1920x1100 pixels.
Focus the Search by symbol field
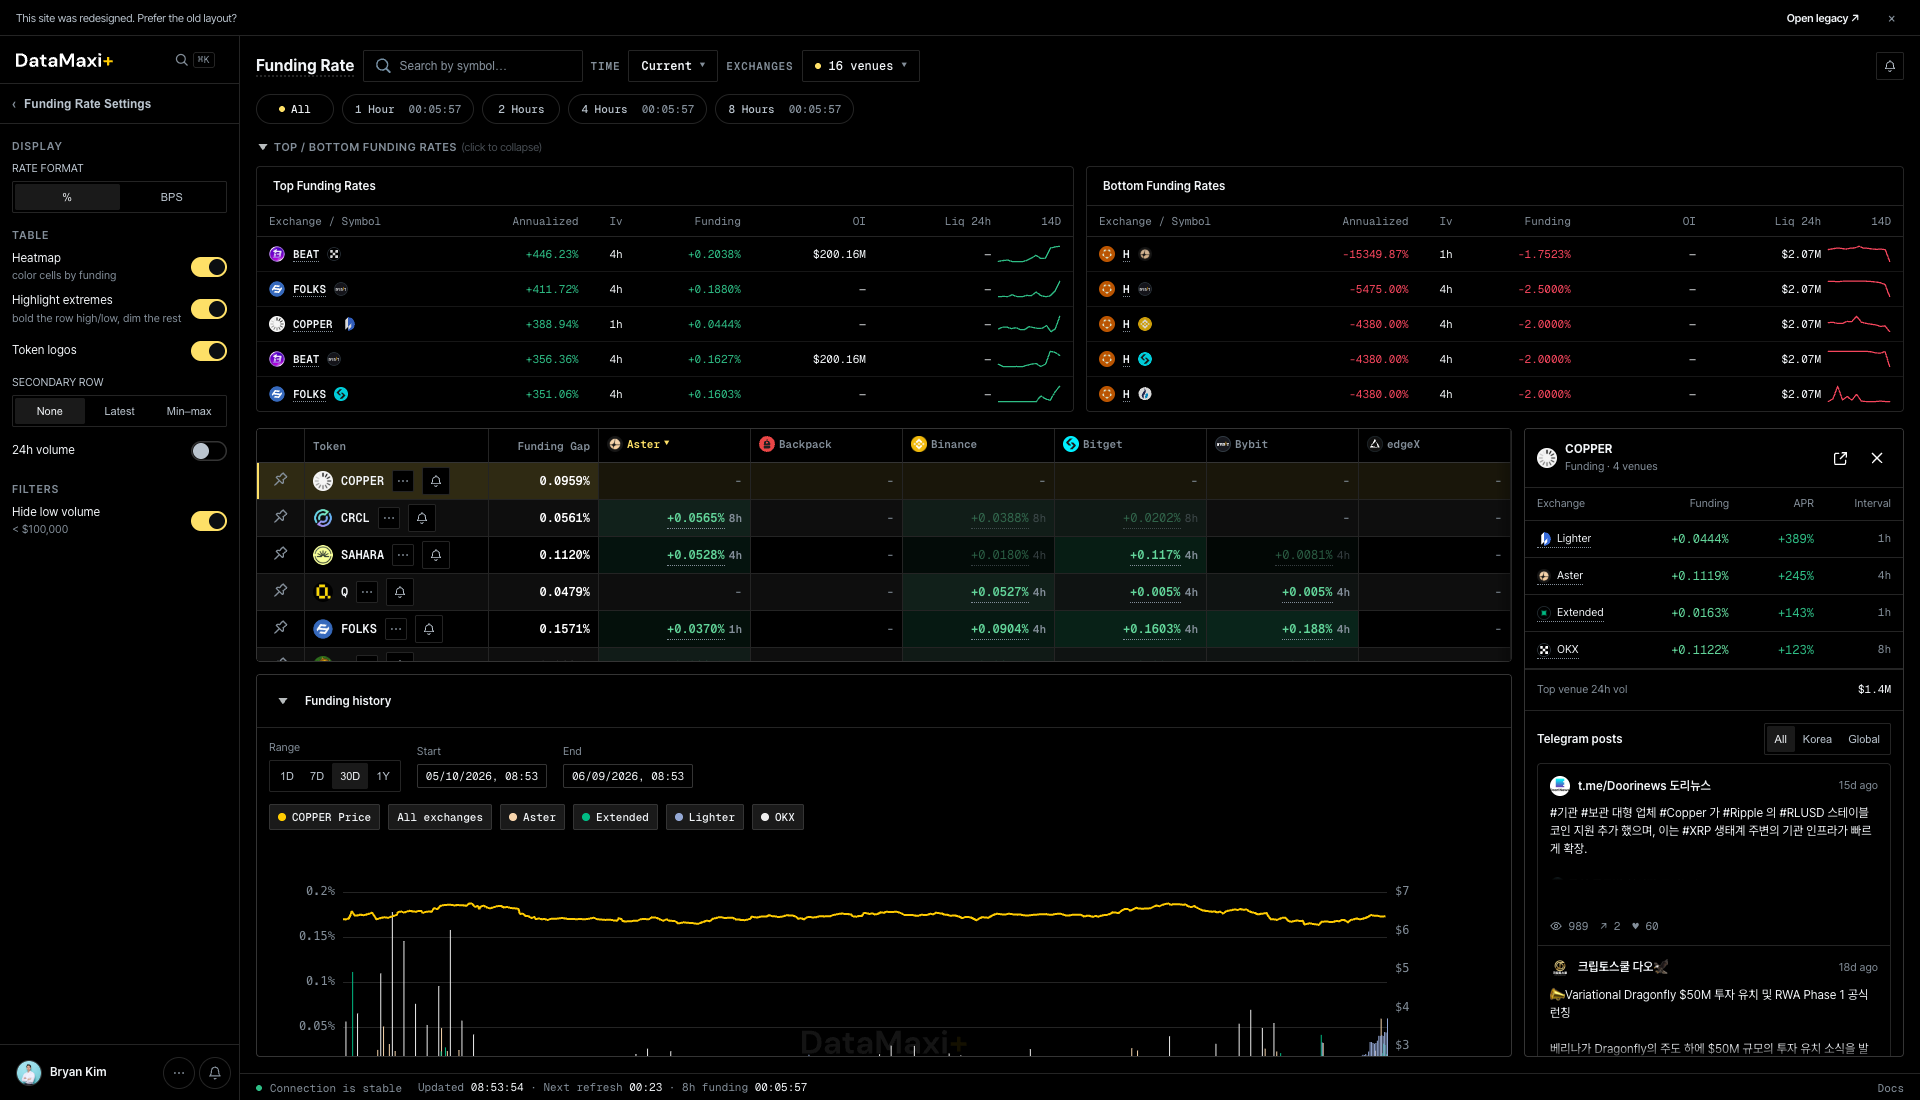click(x=473, y=66)
